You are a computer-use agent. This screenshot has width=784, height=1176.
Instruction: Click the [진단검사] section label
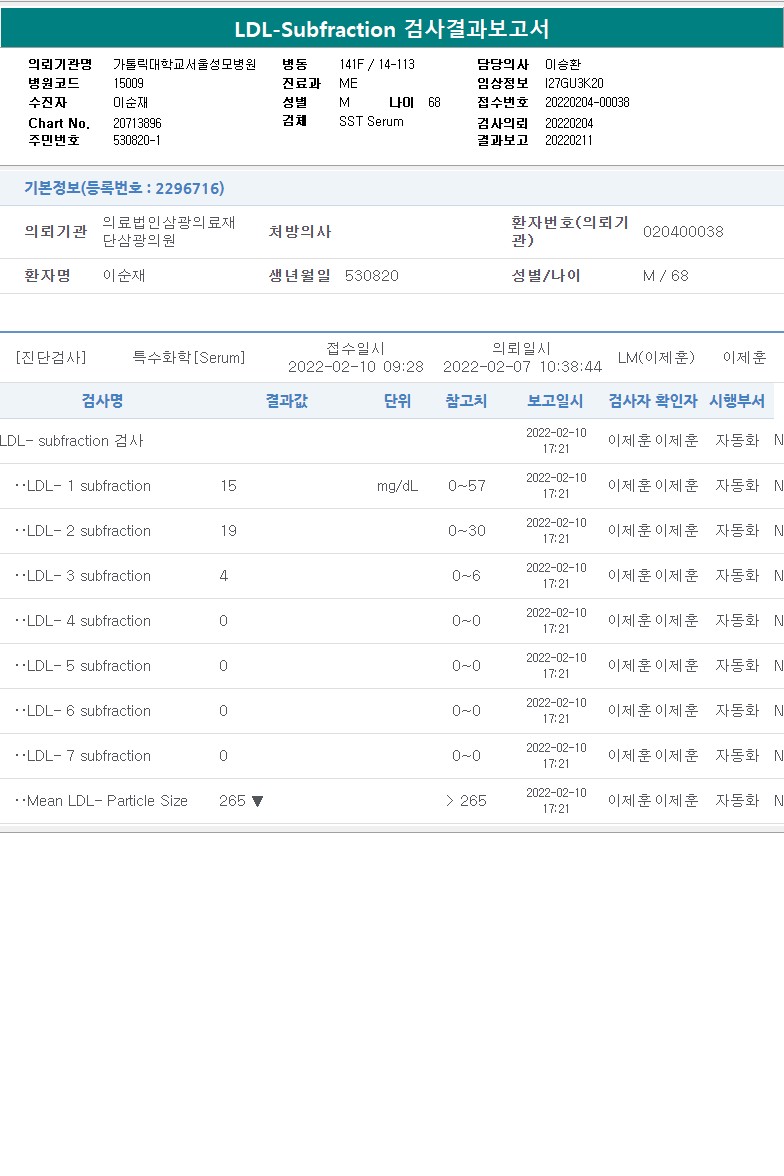tap(51, 358)
